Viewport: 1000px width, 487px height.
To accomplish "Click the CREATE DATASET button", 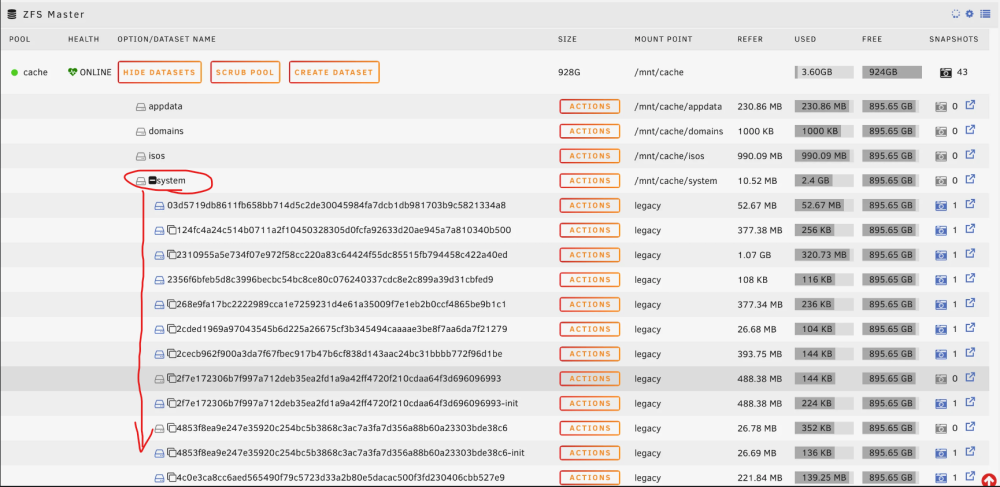I will point(334,72).
